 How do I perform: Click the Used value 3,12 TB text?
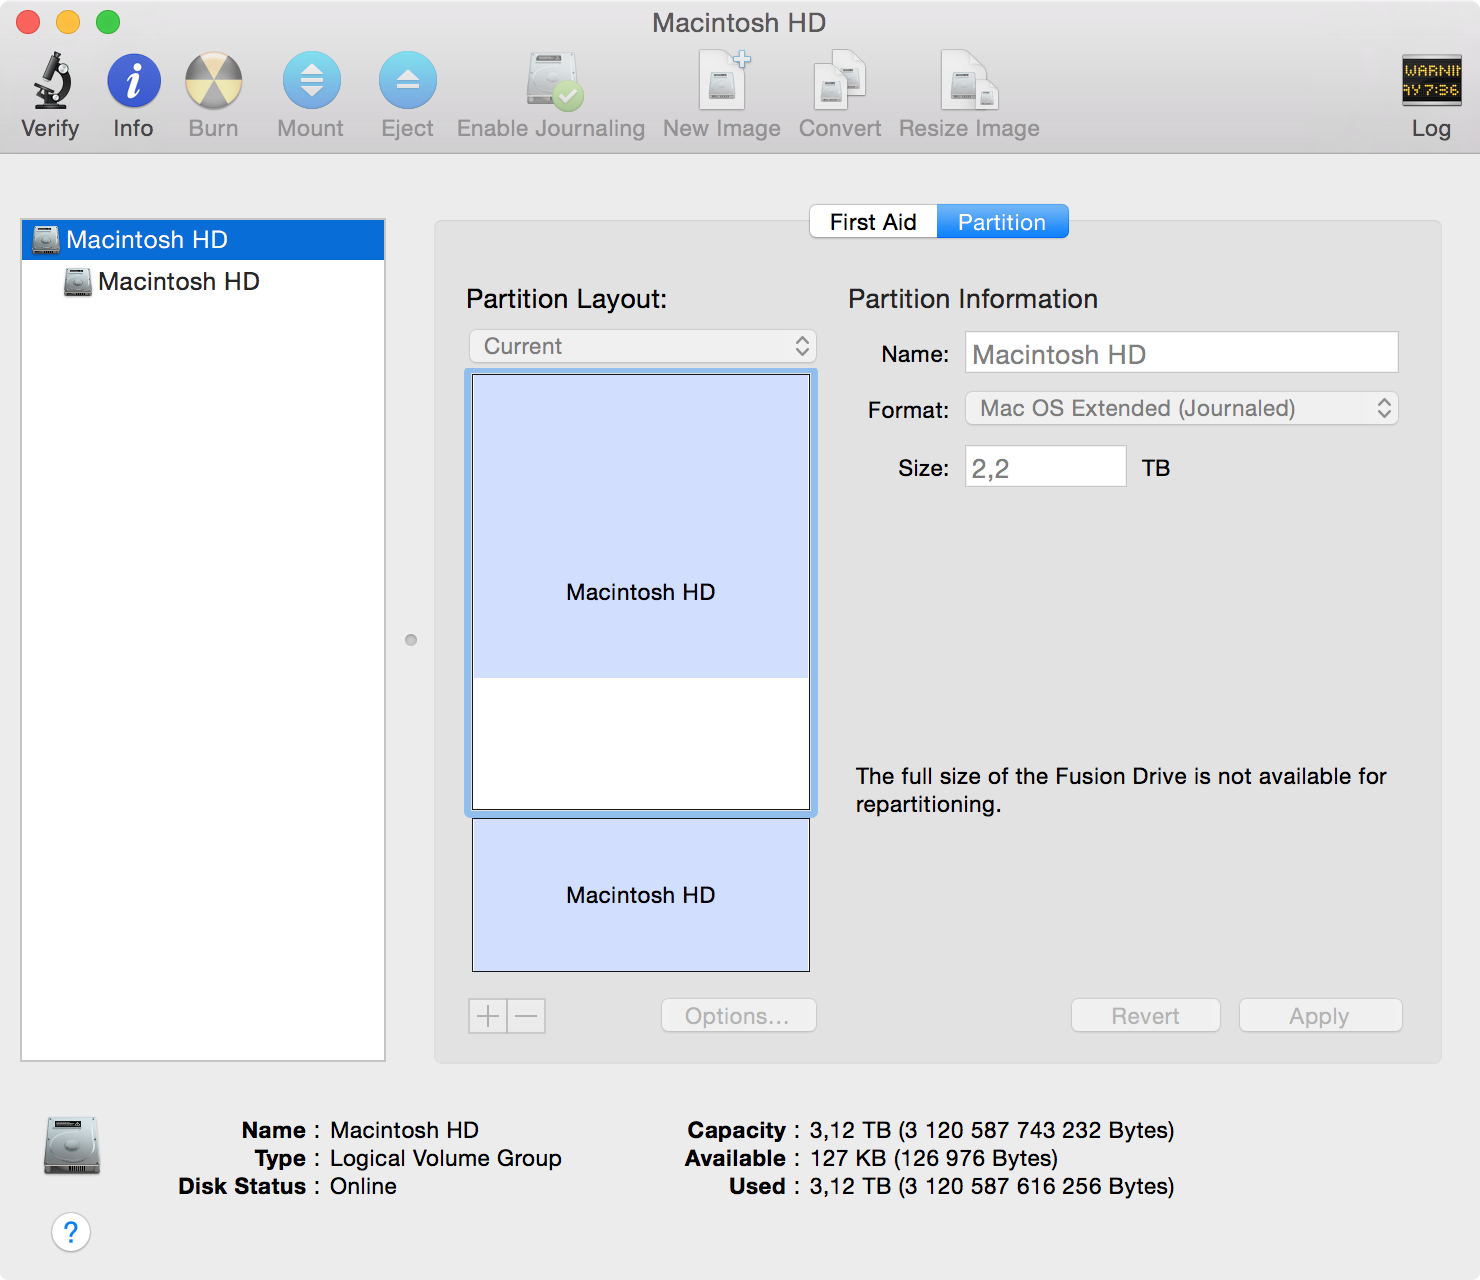992,1186
